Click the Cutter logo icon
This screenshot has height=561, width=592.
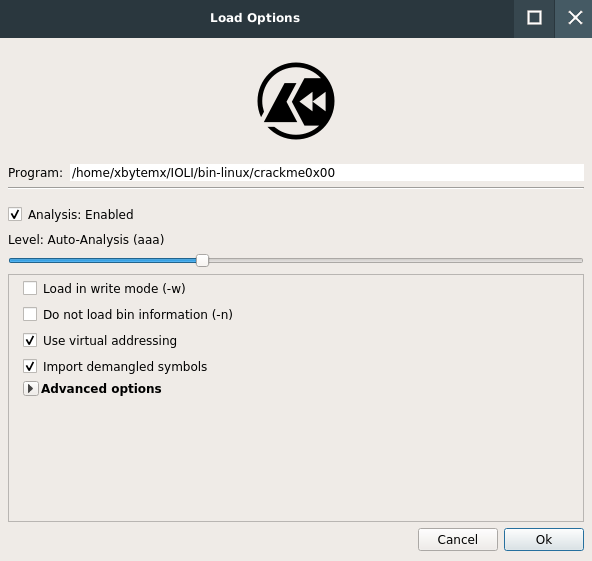296,101
